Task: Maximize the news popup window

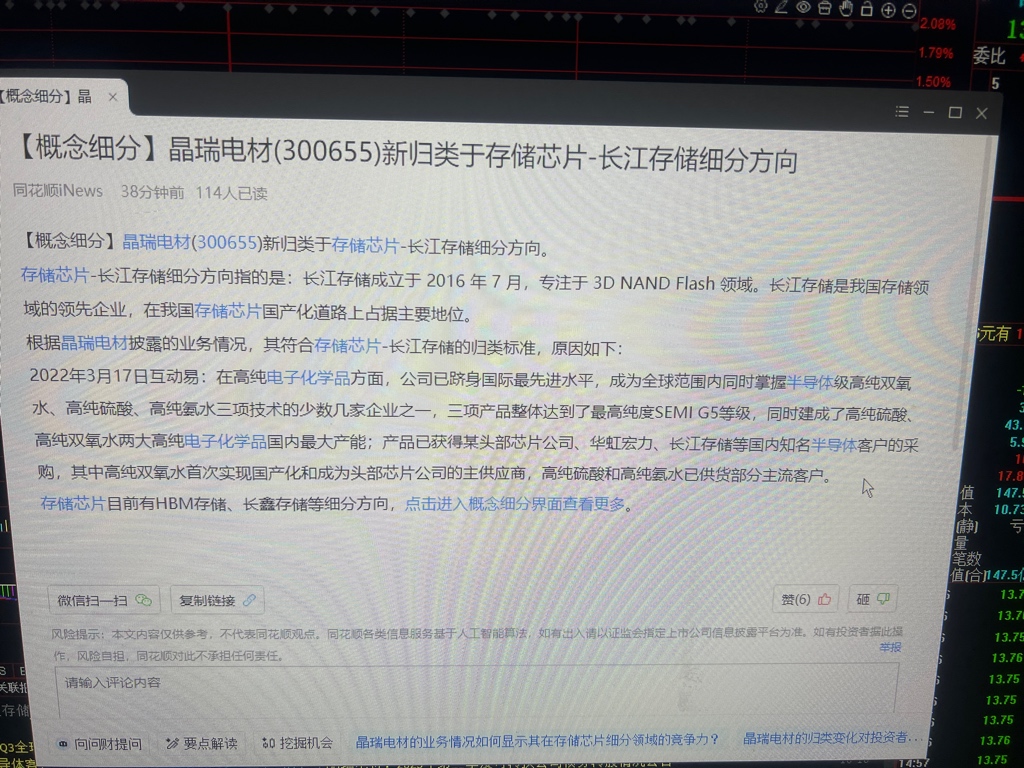Action: [x=955, y=112]
